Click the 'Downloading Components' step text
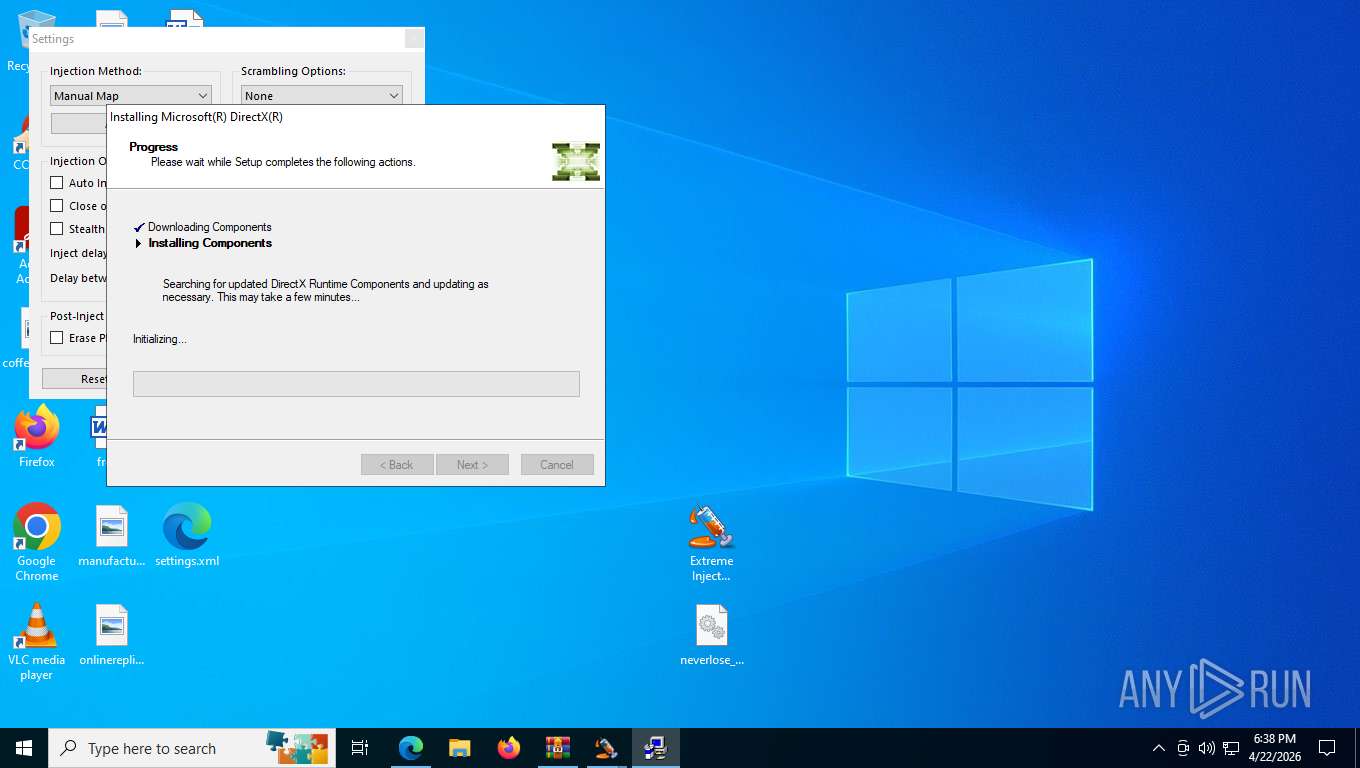The height and width of the screenshot is (768, 1360). [x=210, y=227]
